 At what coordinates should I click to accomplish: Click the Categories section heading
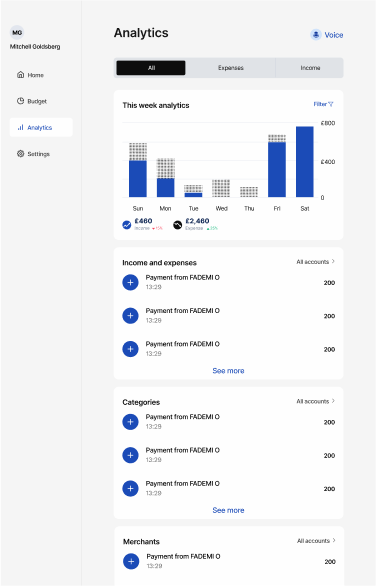click(x=141, y=402)
